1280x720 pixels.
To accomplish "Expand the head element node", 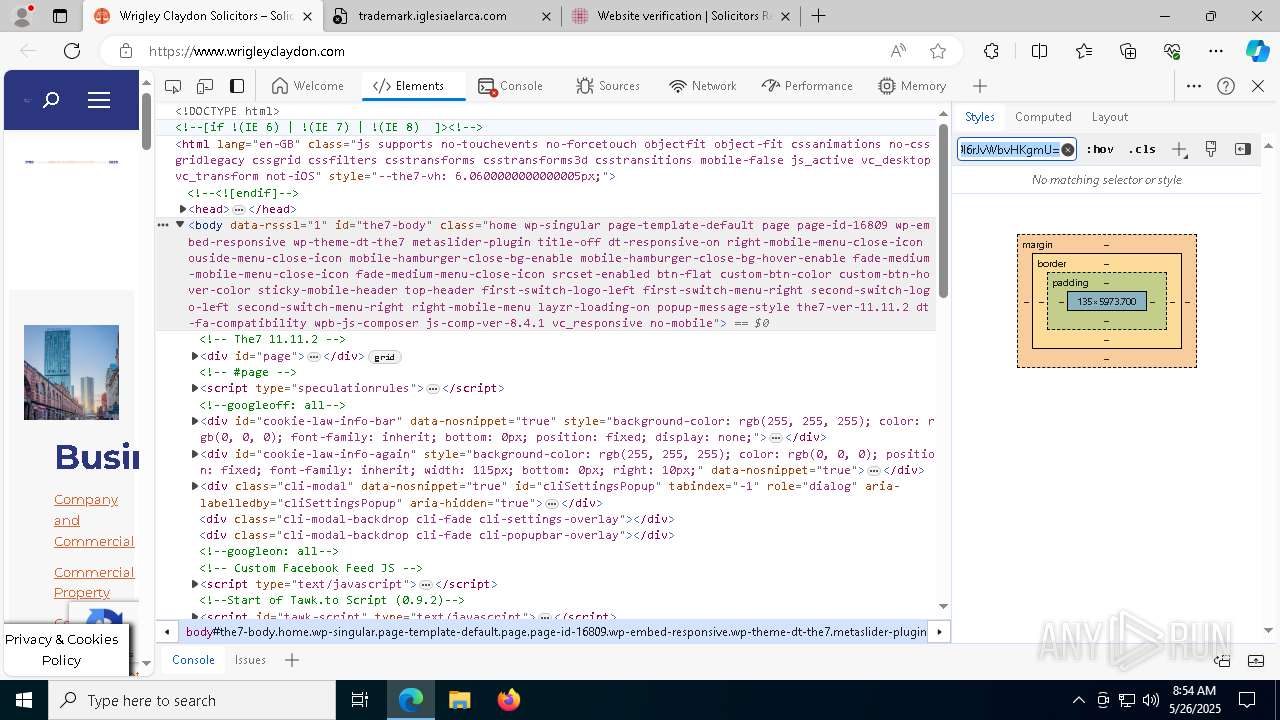I will (x=183, y=209).
